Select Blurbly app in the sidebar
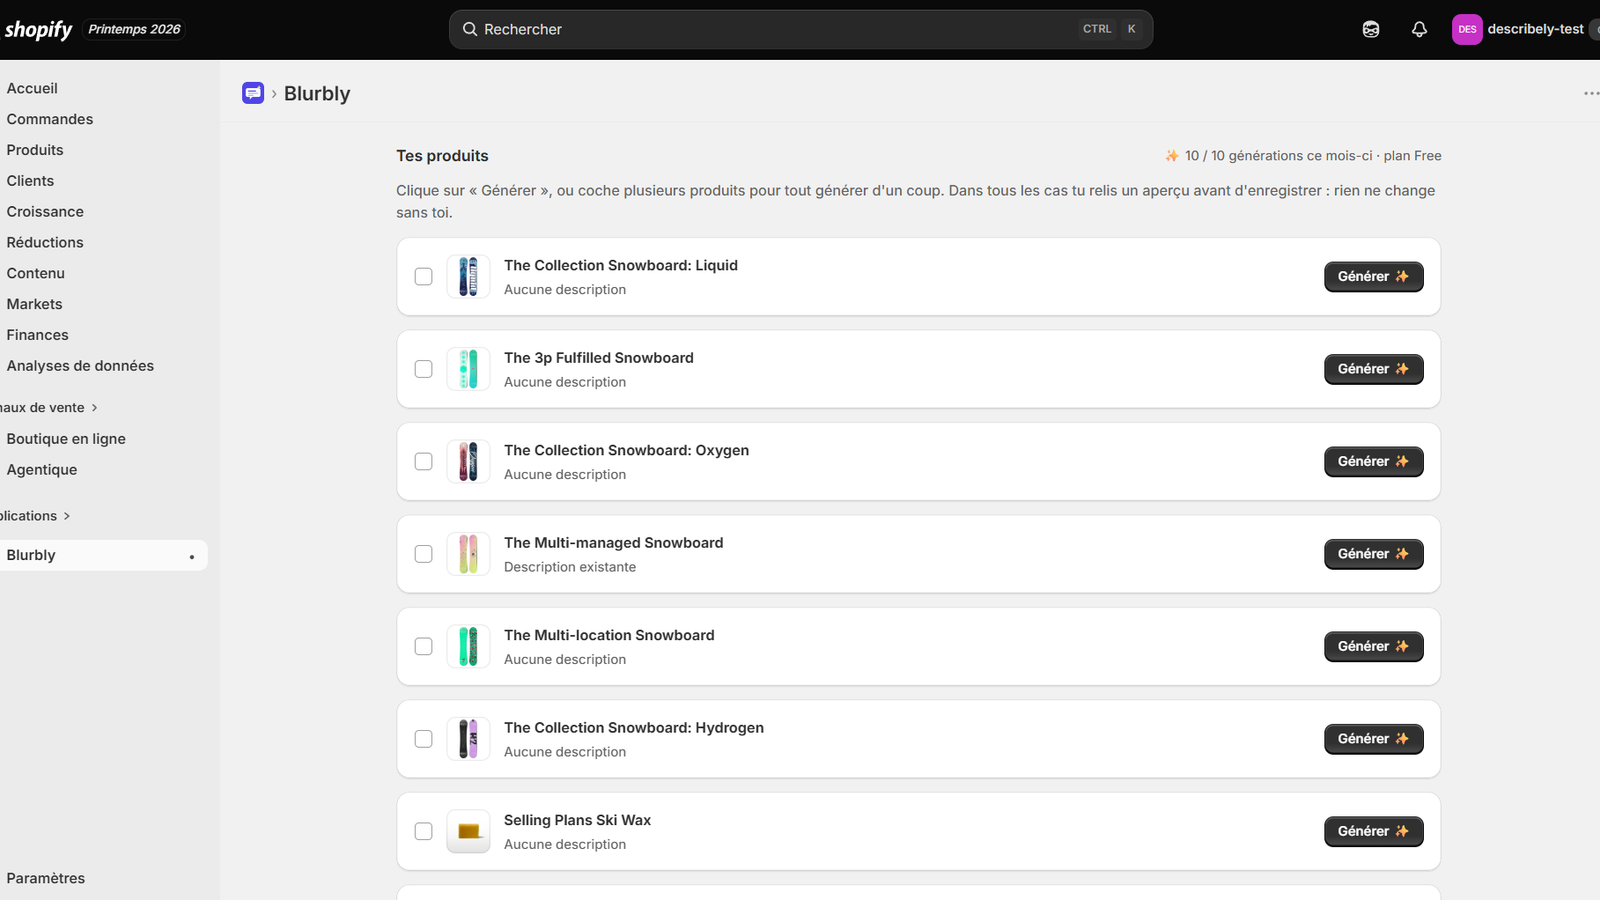This screenshot has height=900, width=1600. [x=103, y=556]
